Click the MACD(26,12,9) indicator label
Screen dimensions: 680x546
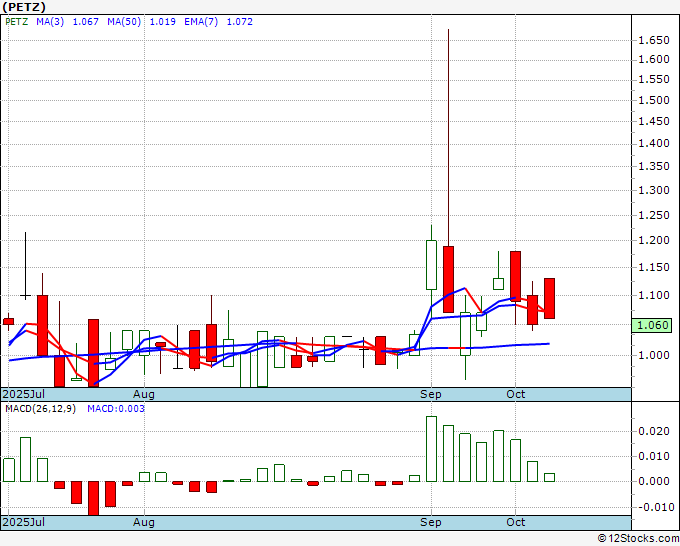pos(40,409)
